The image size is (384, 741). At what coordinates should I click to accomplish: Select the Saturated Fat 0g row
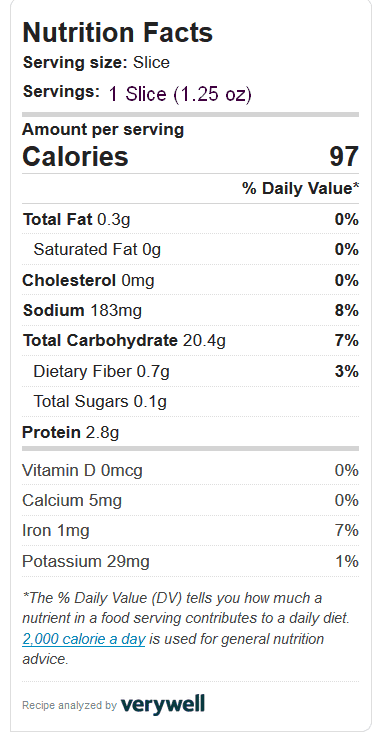point(190,249)
